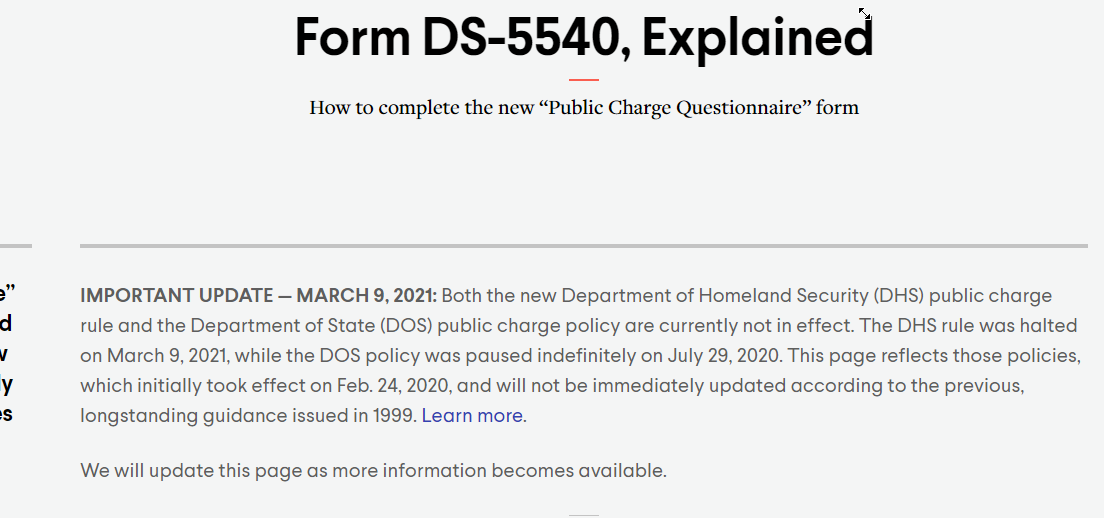Click the short gray rule above the sidebar text
Viewport: 1104px width, 518px height.
(15, 246)
